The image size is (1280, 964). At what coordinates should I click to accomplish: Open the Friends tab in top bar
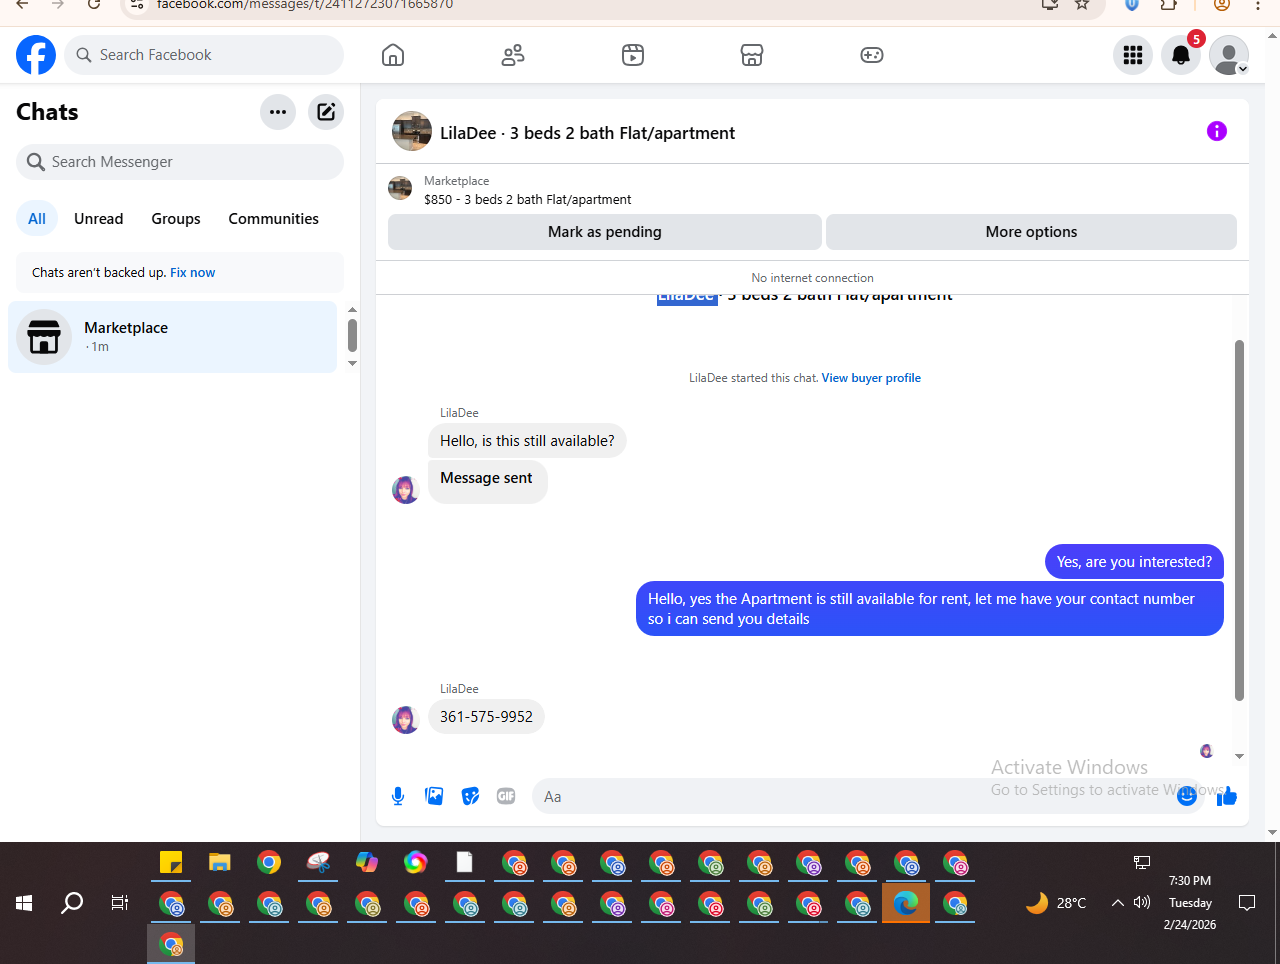coord(513,55)
